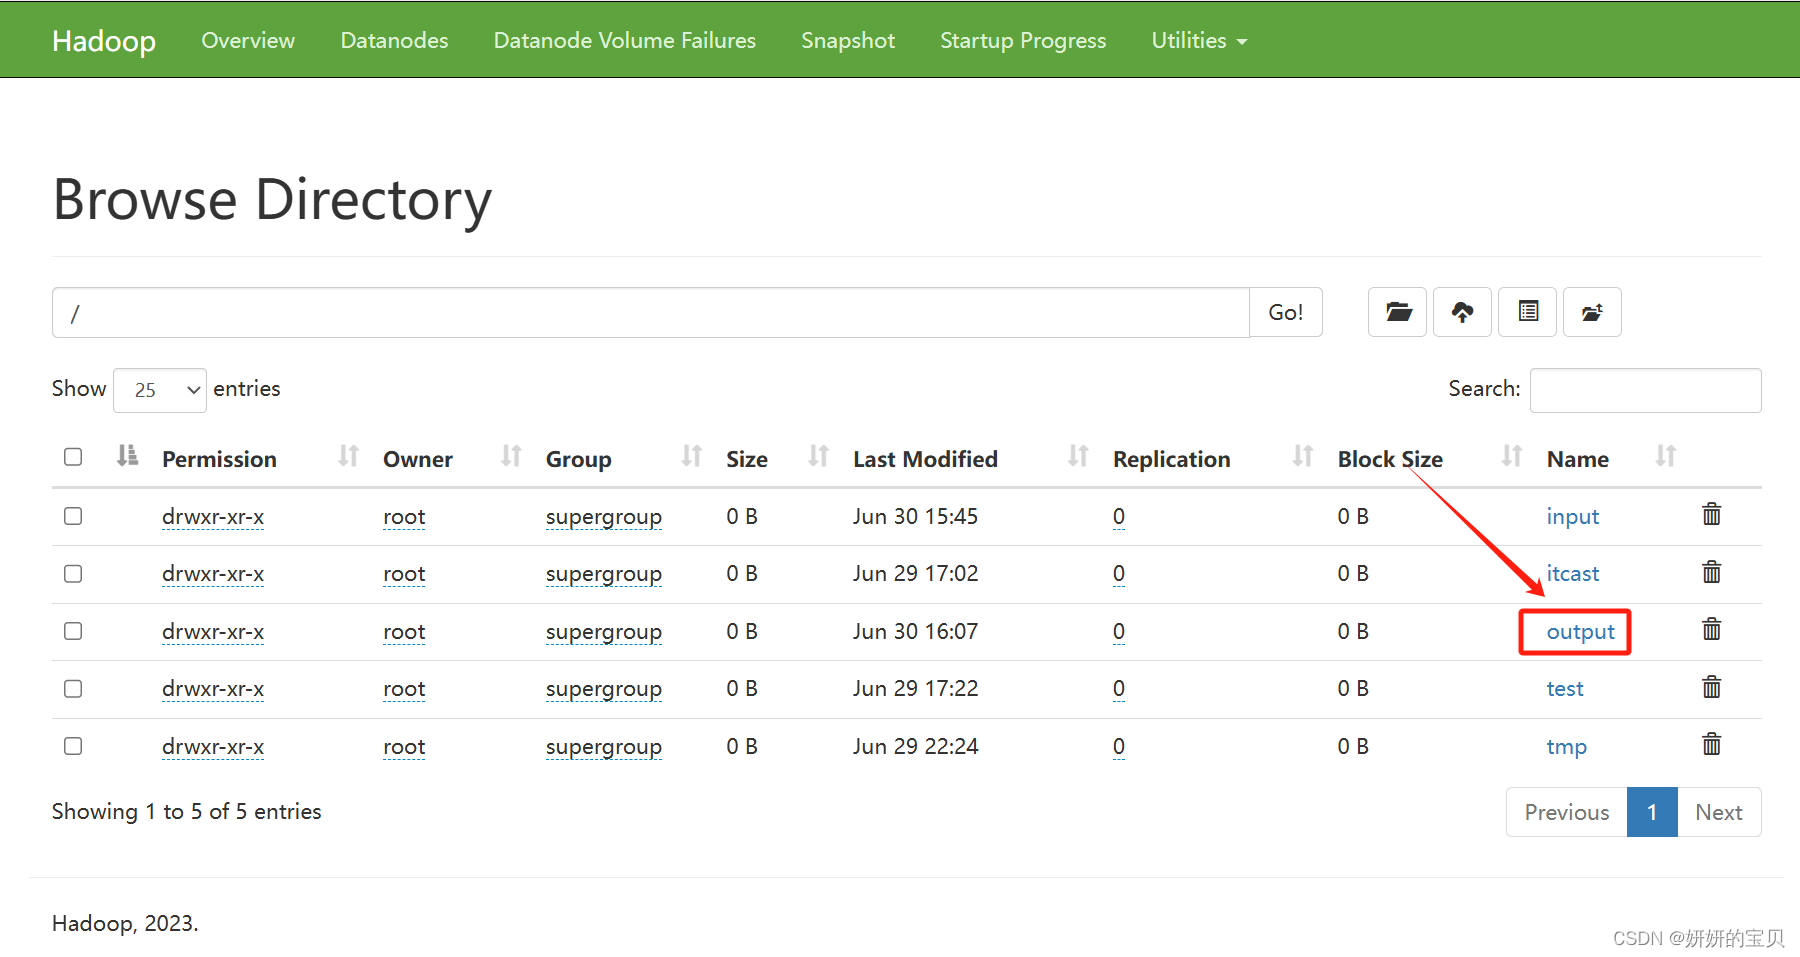This screenshot has width=1800, height=957.
Task: Click the cloud upload files icon
Action: pyautogui.click(x=1462, y=313)
